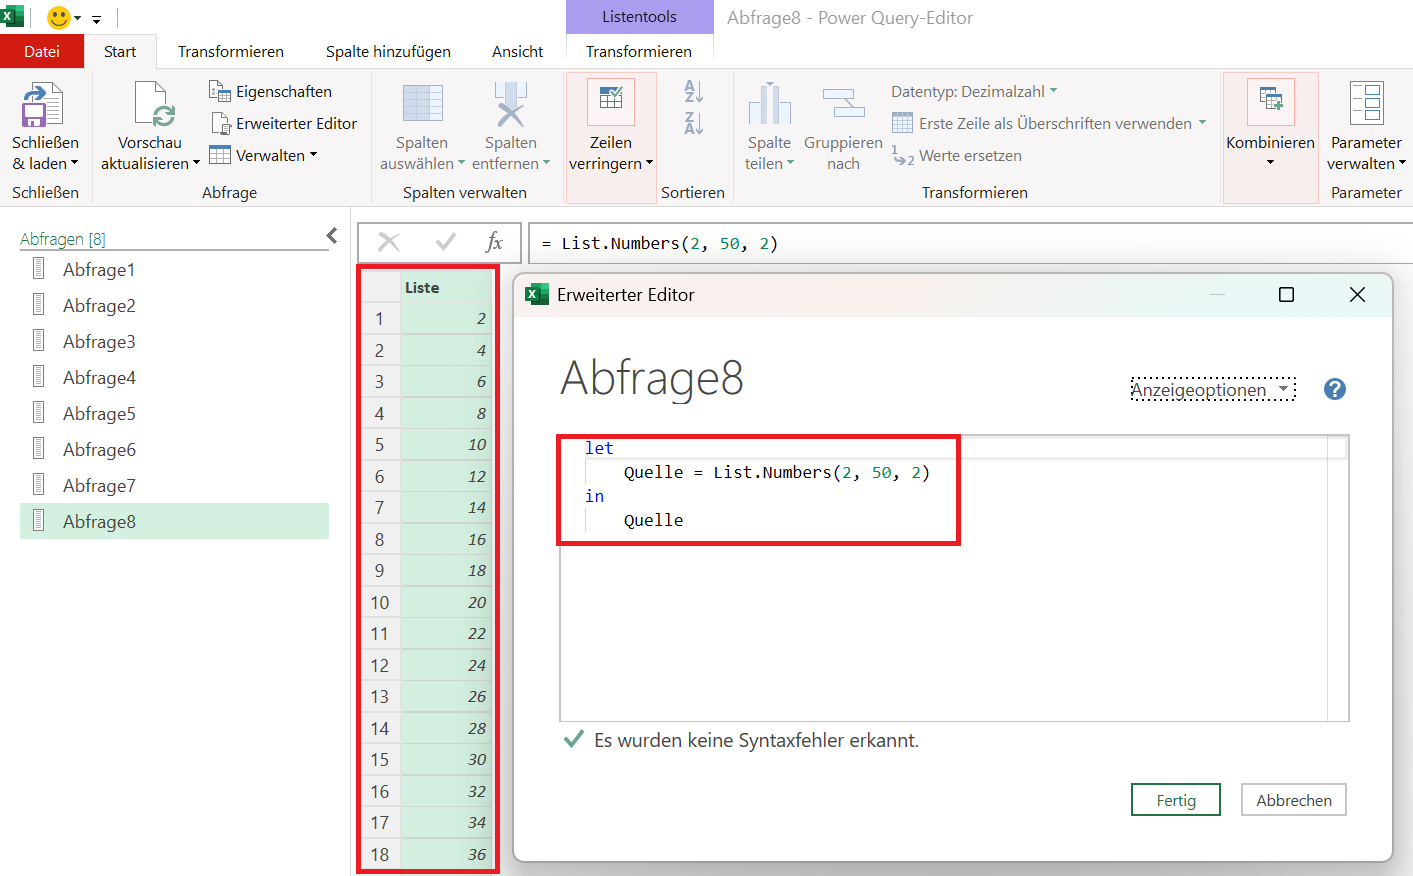Click the Werte ersetzen command

957,155
